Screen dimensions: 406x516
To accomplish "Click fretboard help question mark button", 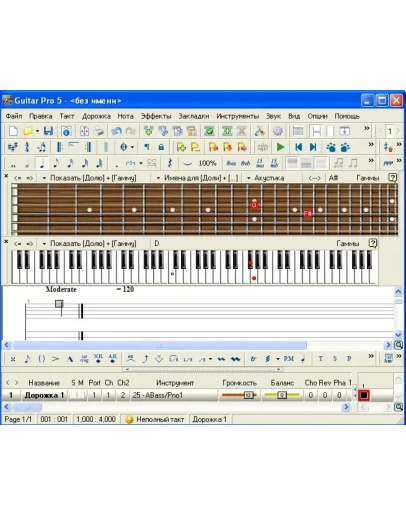I will pyautogui.click(x=393, y=178).
